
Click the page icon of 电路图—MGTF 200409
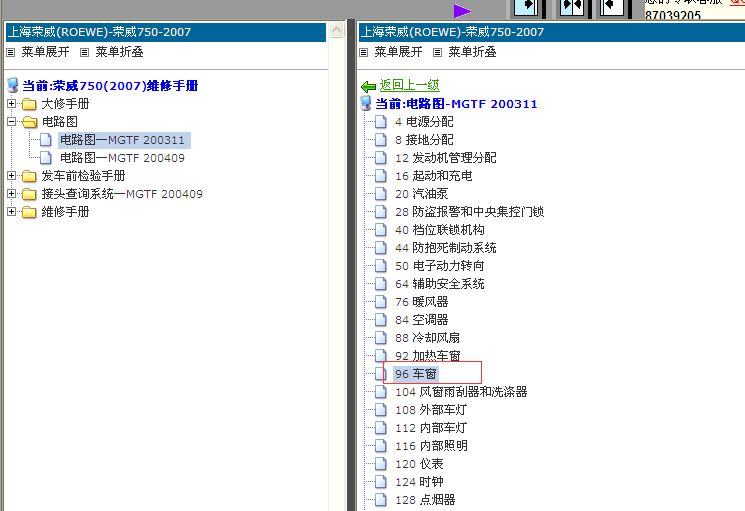coord(46,158)
